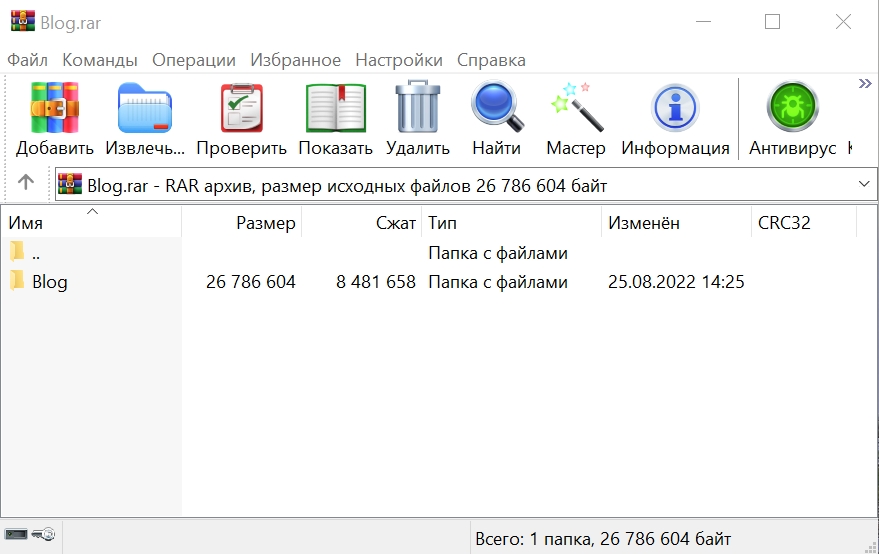Run the Антивирус scan icon
This screenshot has height=554, width=879.
(792, 108)
